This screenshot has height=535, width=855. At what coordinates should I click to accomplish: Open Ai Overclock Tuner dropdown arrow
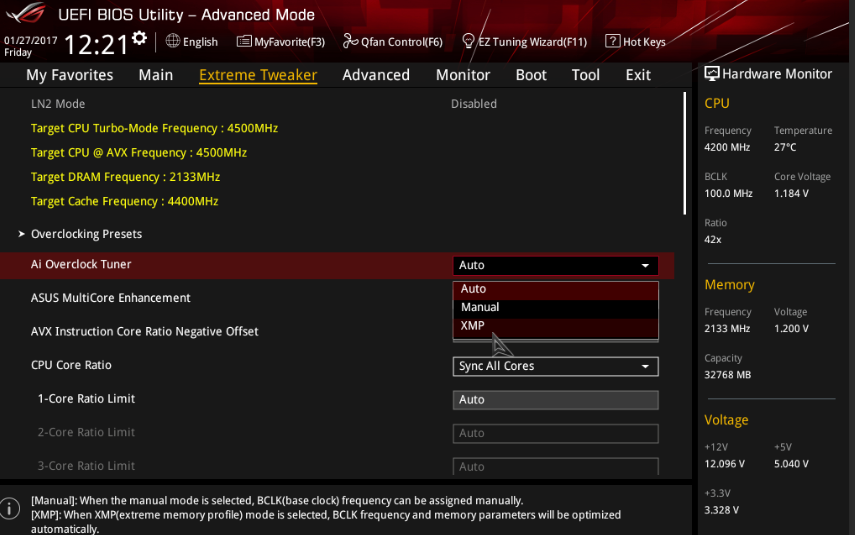pos(645,266)
